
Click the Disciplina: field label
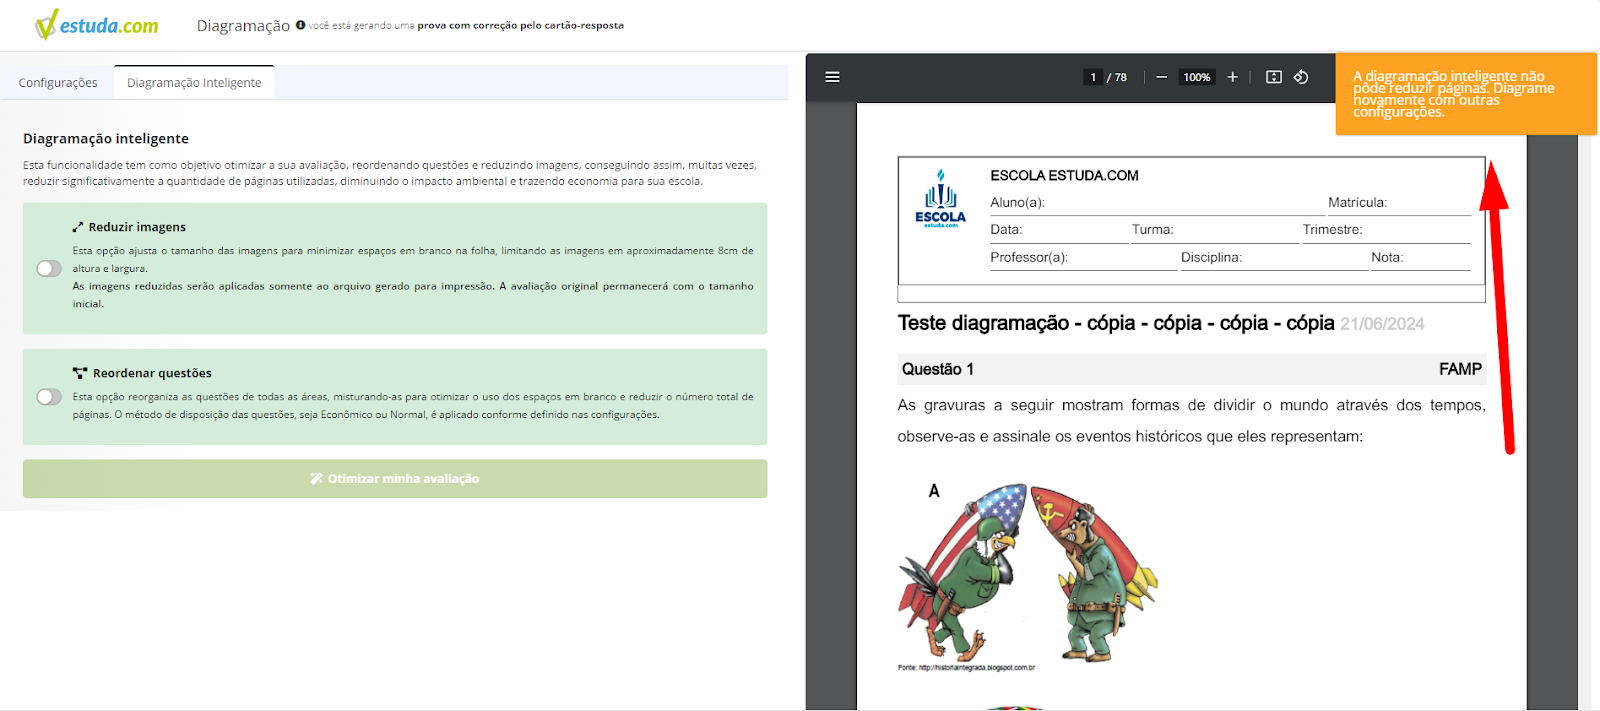point(1211,257)
